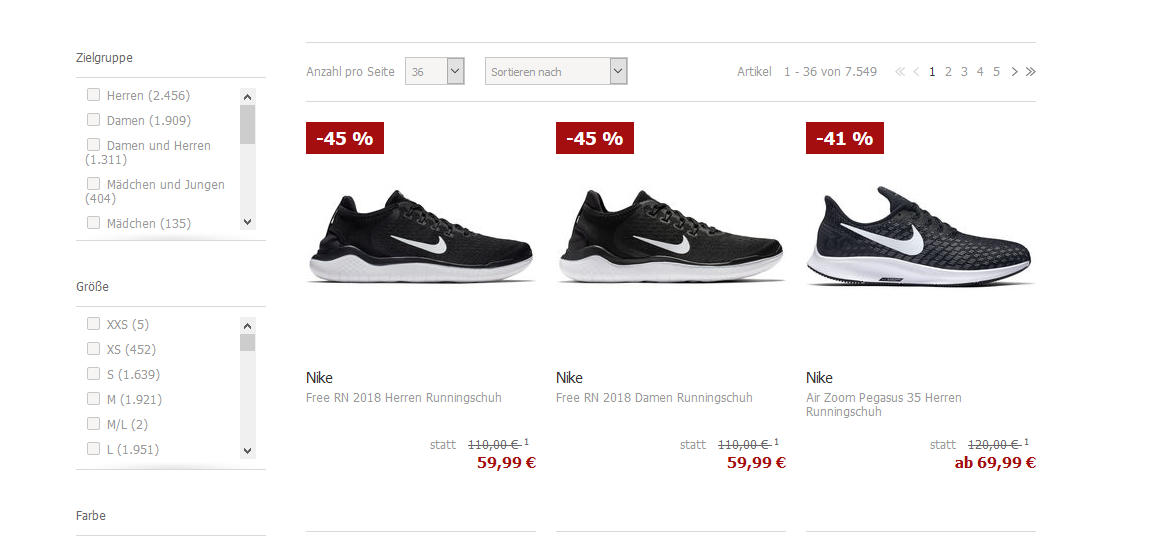Enable the Damen filter checkbox
The height and width of the screenshot is (539, 1170).
tap(94, 120)
